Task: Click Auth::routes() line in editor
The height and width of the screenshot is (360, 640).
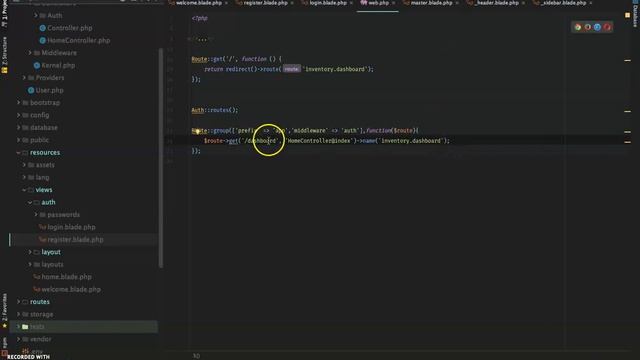Action: point(215,110)
